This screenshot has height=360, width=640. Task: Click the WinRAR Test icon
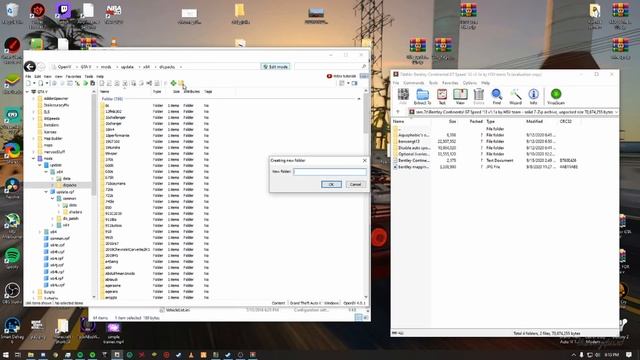pyautogui.click(x=442, y=97)
